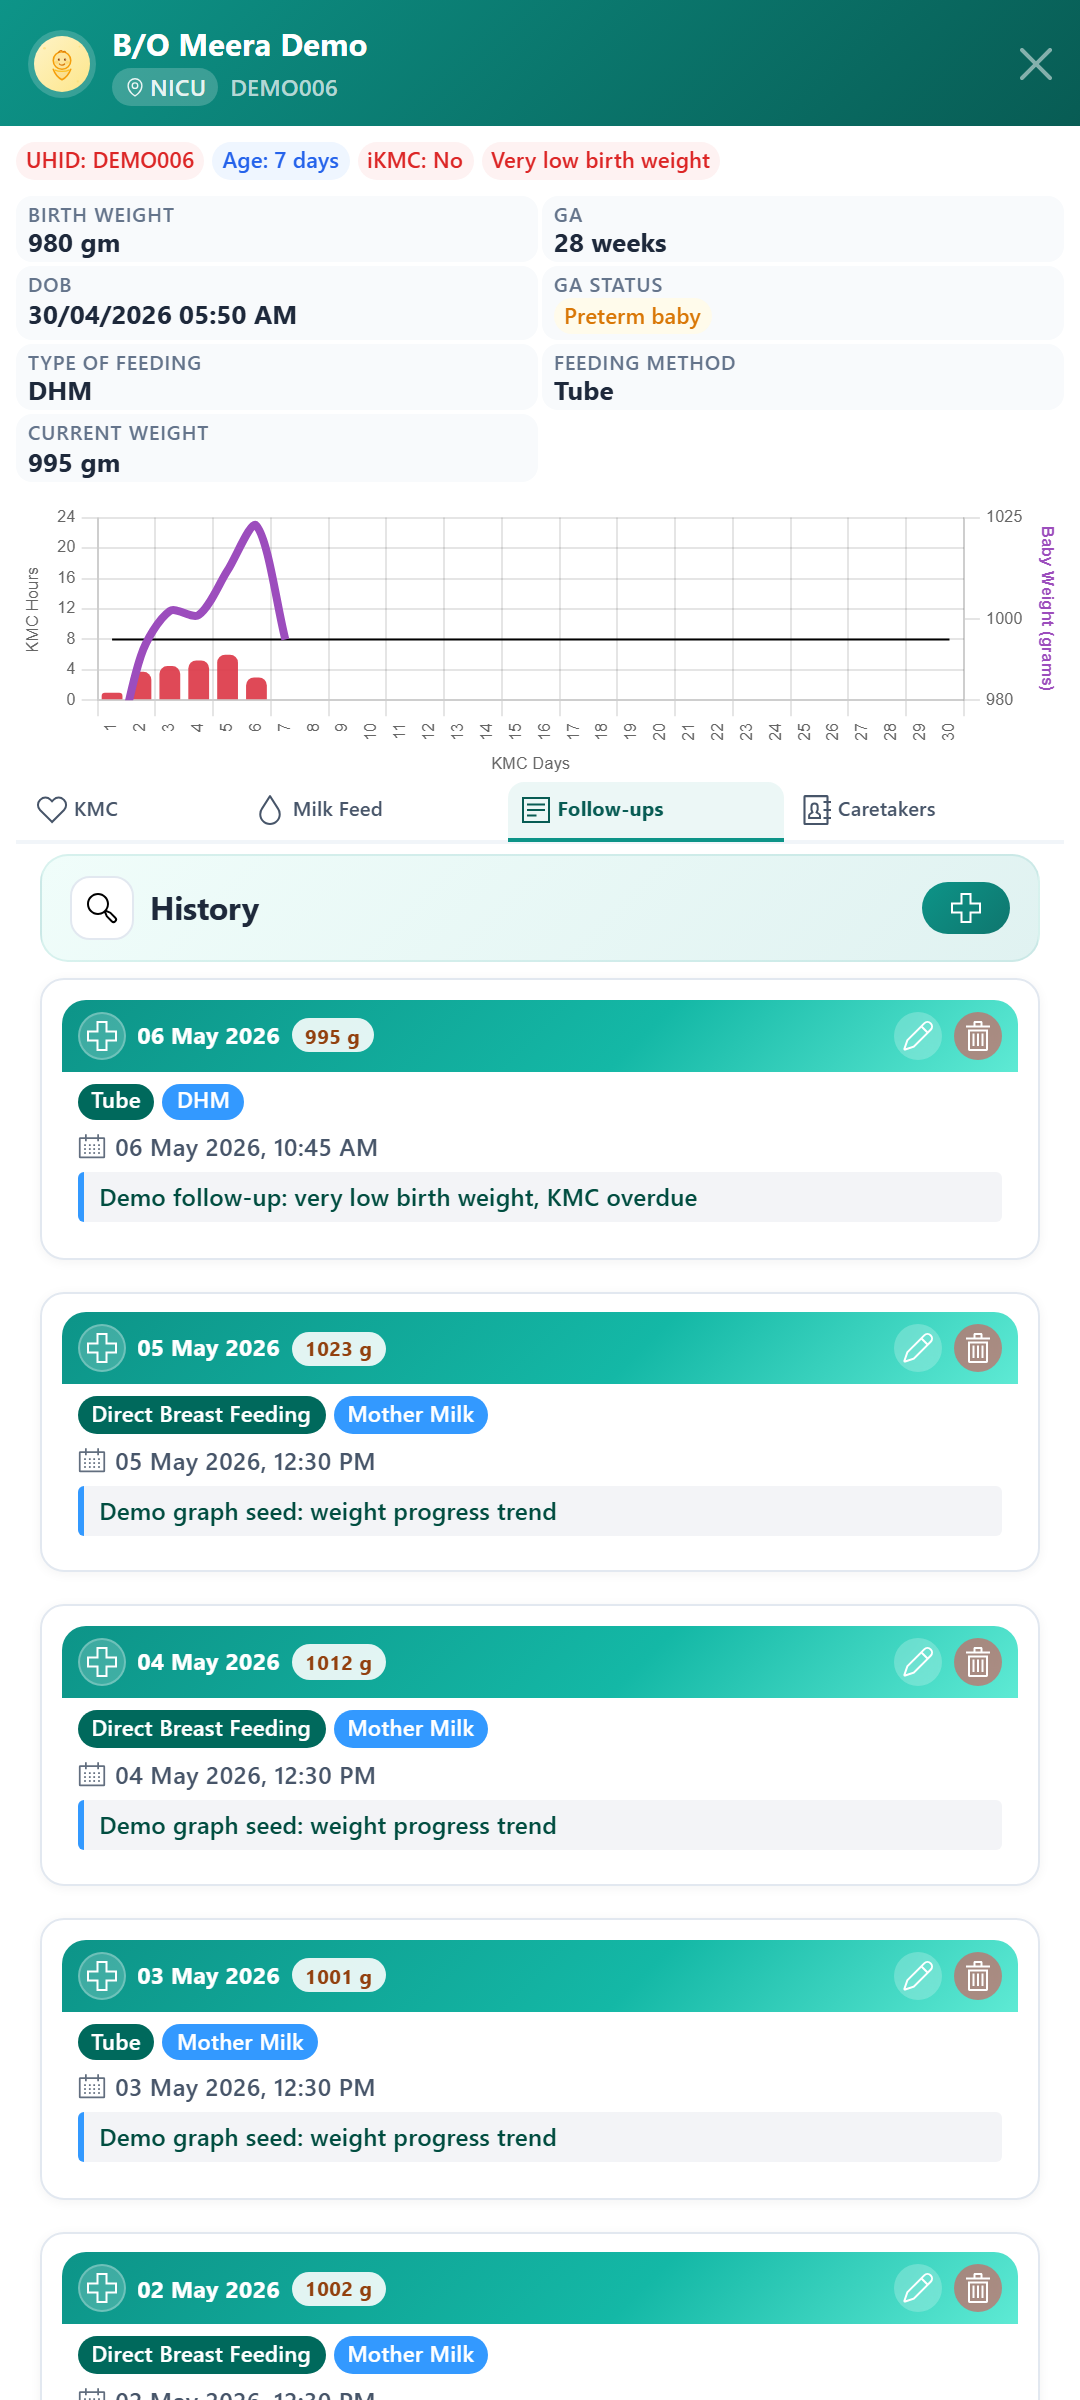Edit the 05 May 2026 follow-up
Image resolution: width=1080 pixels, height=2400 pixels.
click(x=918, y=1348)
